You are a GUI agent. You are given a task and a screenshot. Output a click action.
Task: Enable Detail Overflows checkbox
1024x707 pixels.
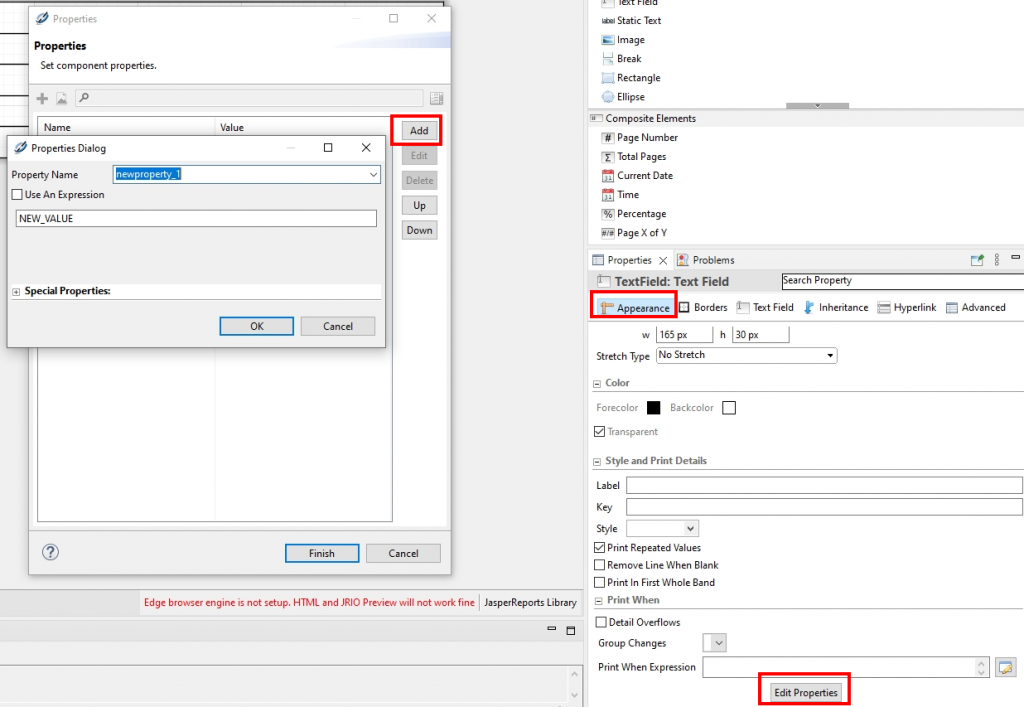click(x=601, y=622)
